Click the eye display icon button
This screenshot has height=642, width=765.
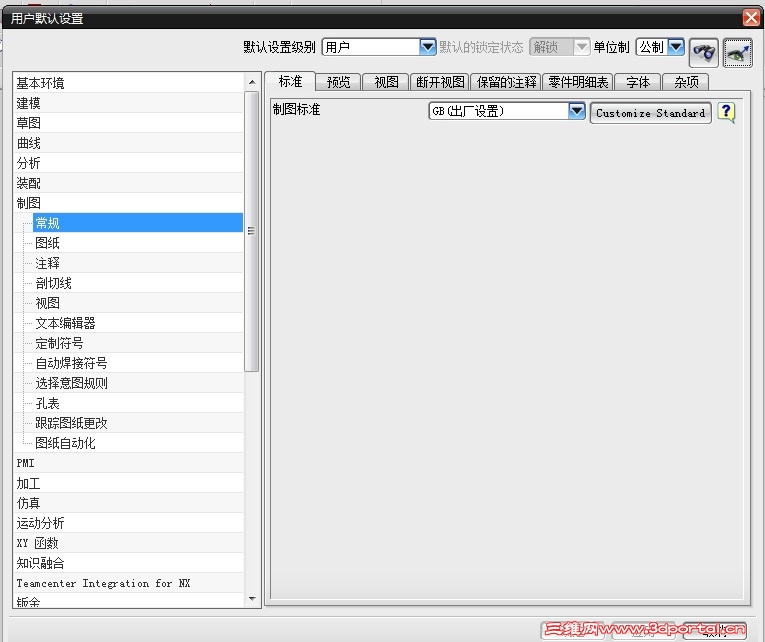point(738,53)
